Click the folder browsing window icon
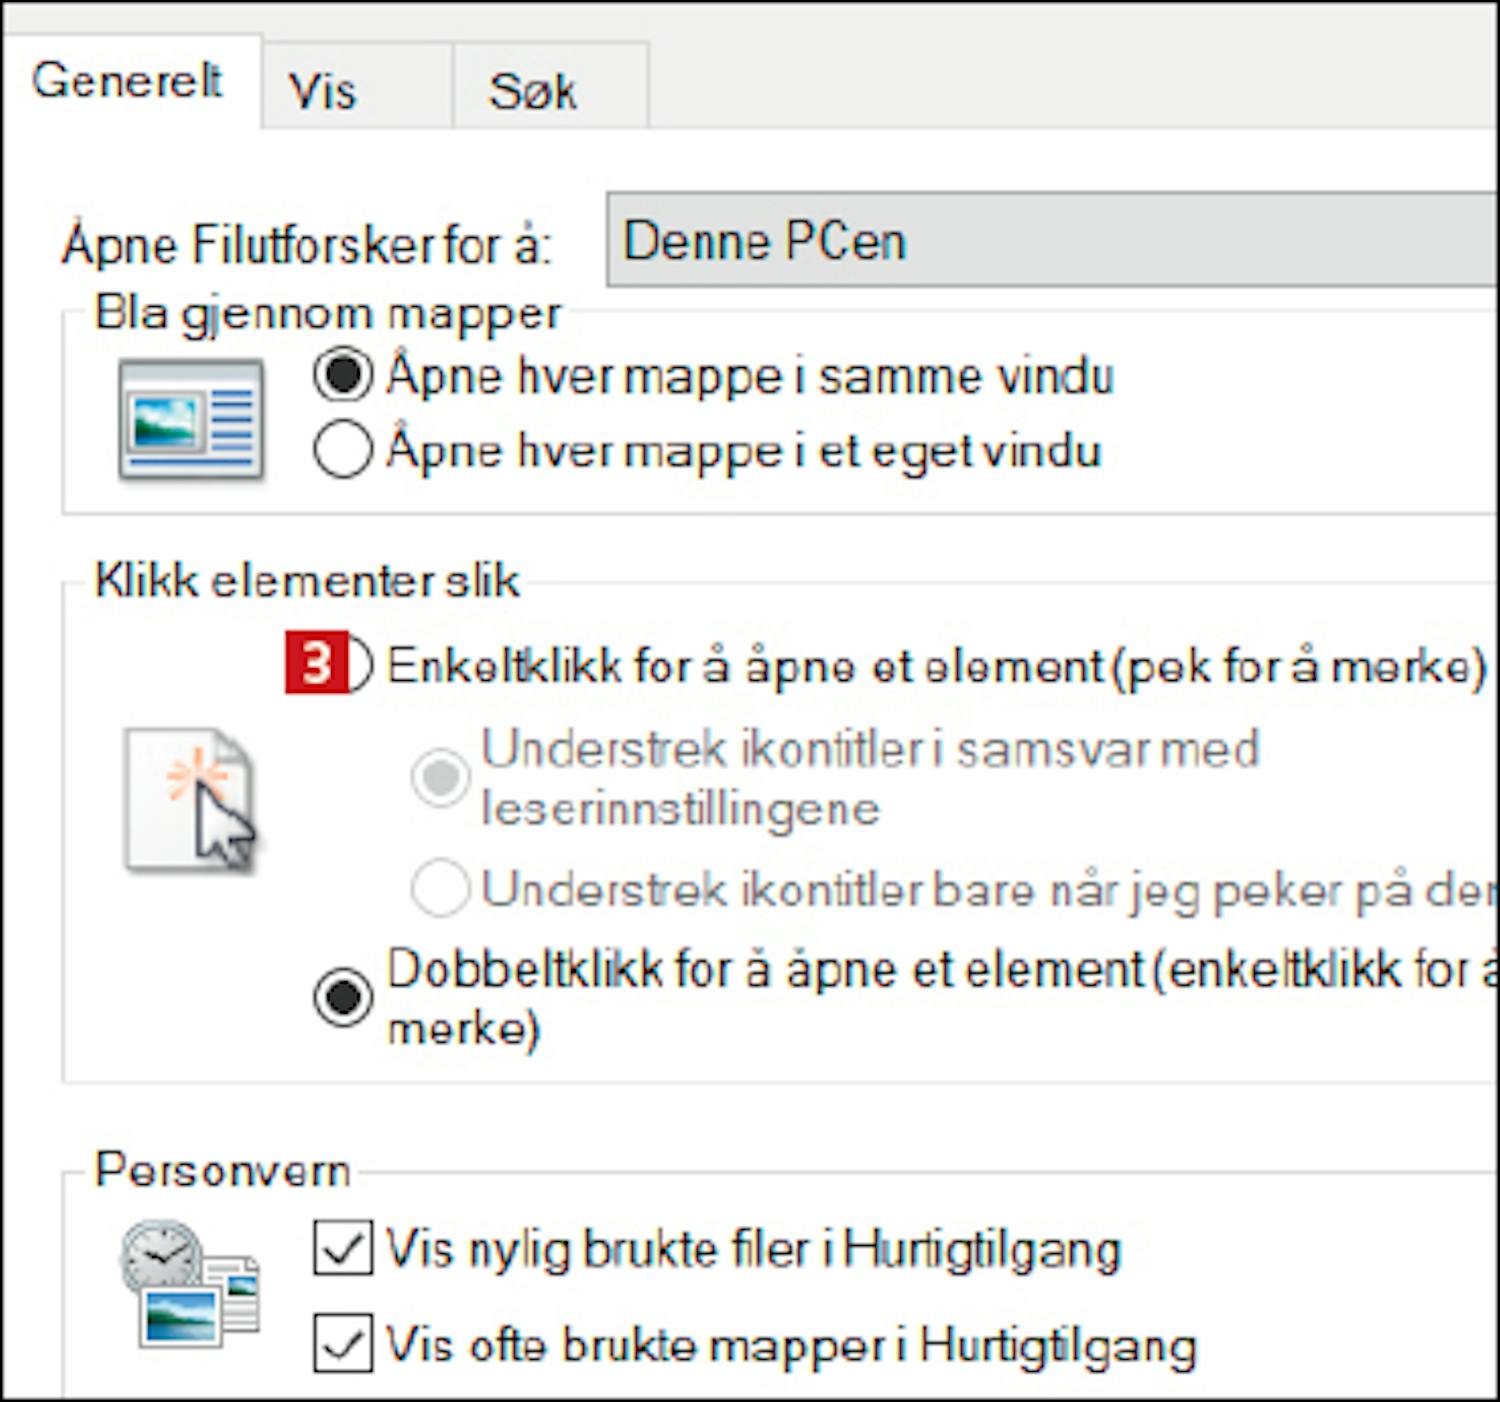Viewport: 1500px width, 1402px height. [x=190, y=420]
